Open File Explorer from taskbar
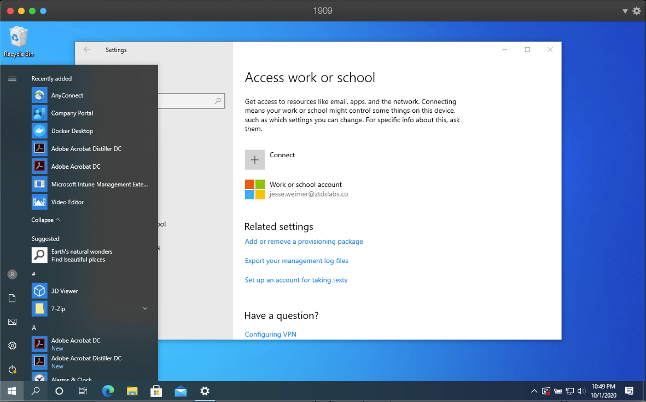This screenshot has width=646, height=402. pyautogui.click(x=132, y=391)
